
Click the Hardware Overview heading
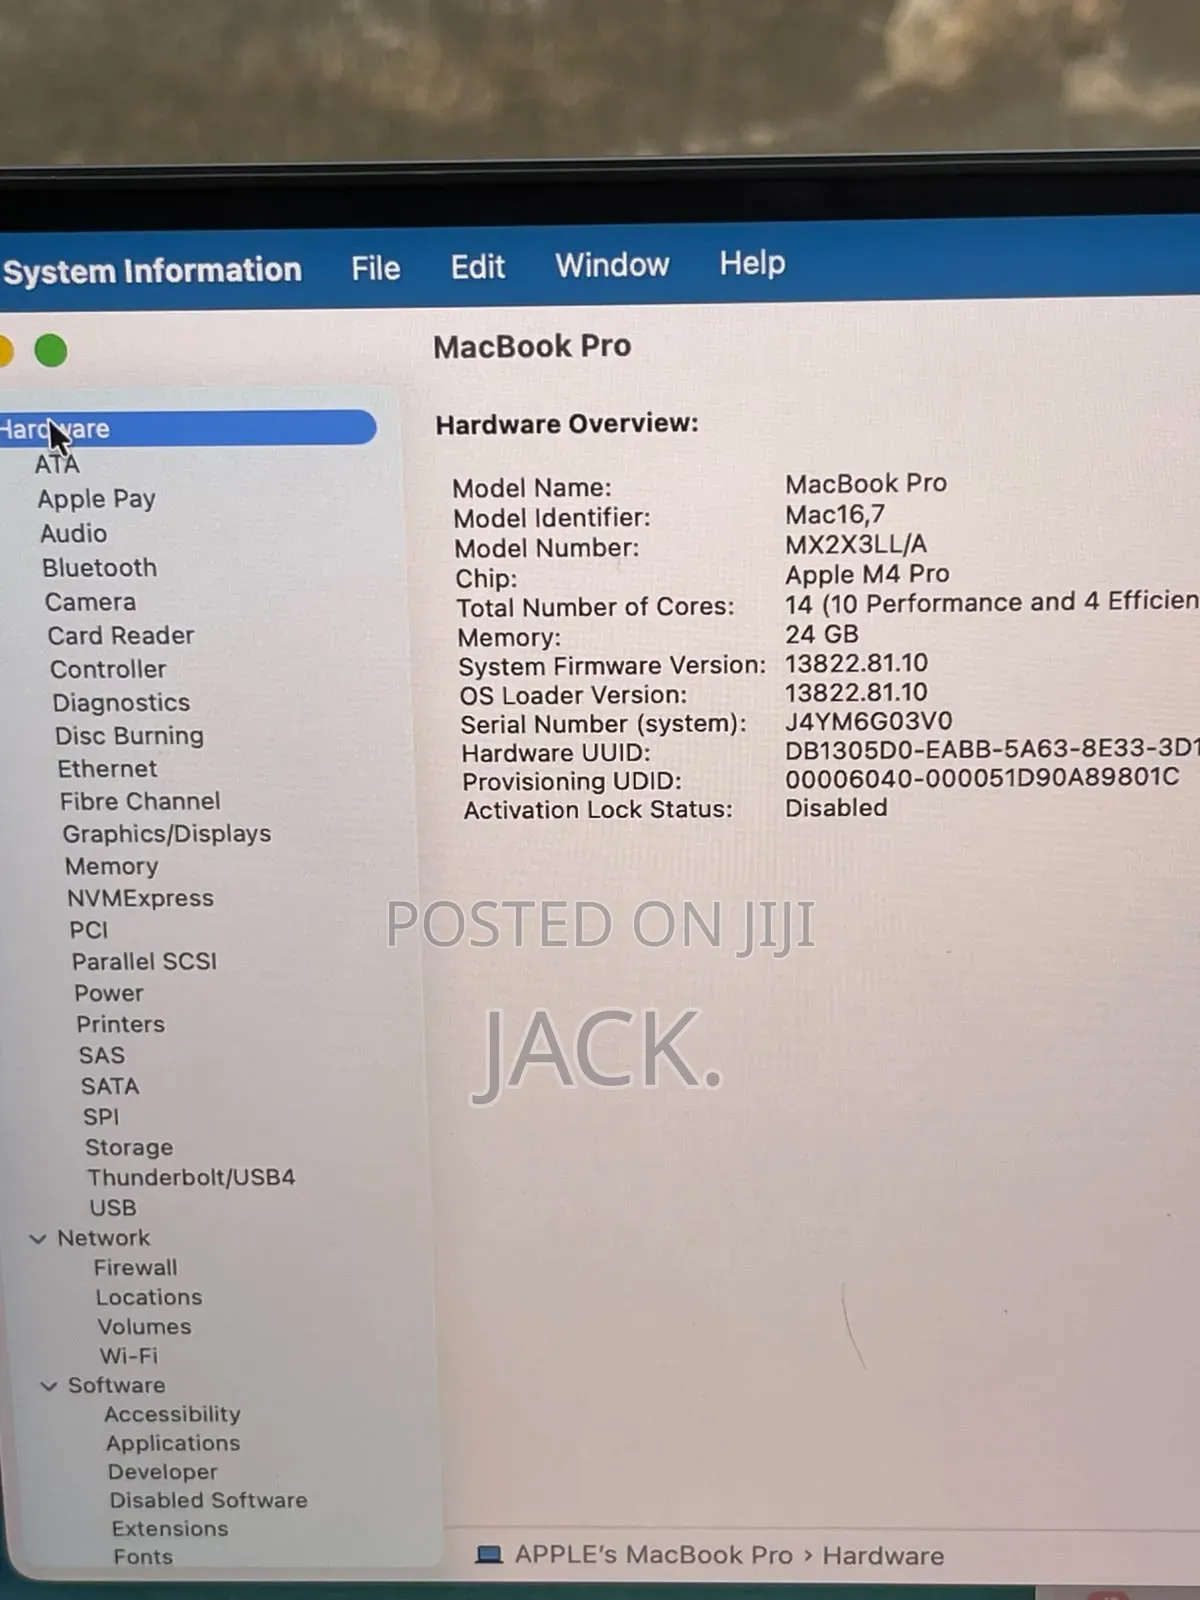pyautogui.click(x=567, y=424)
